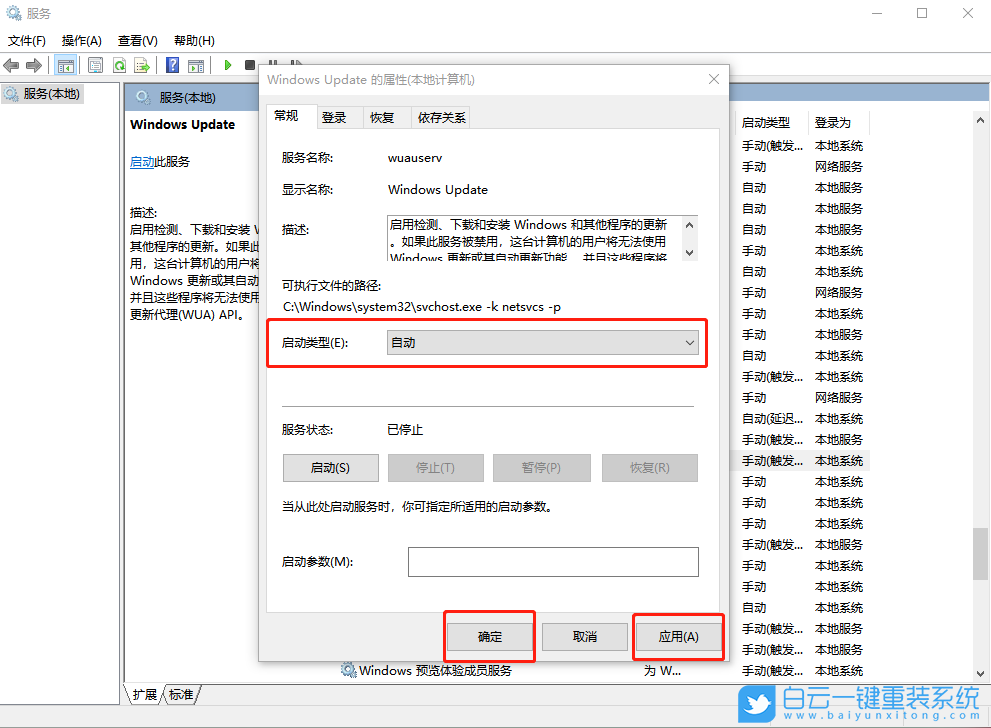
Task: Click the 标准 tab at the bottom
Action: pyautogui.click(x=179, y=693)
